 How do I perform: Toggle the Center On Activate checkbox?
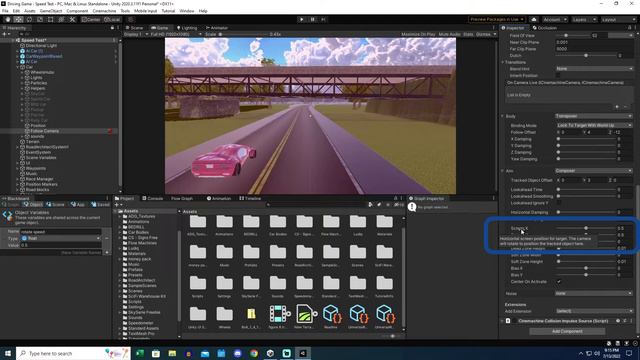click(x=558, y=282)
